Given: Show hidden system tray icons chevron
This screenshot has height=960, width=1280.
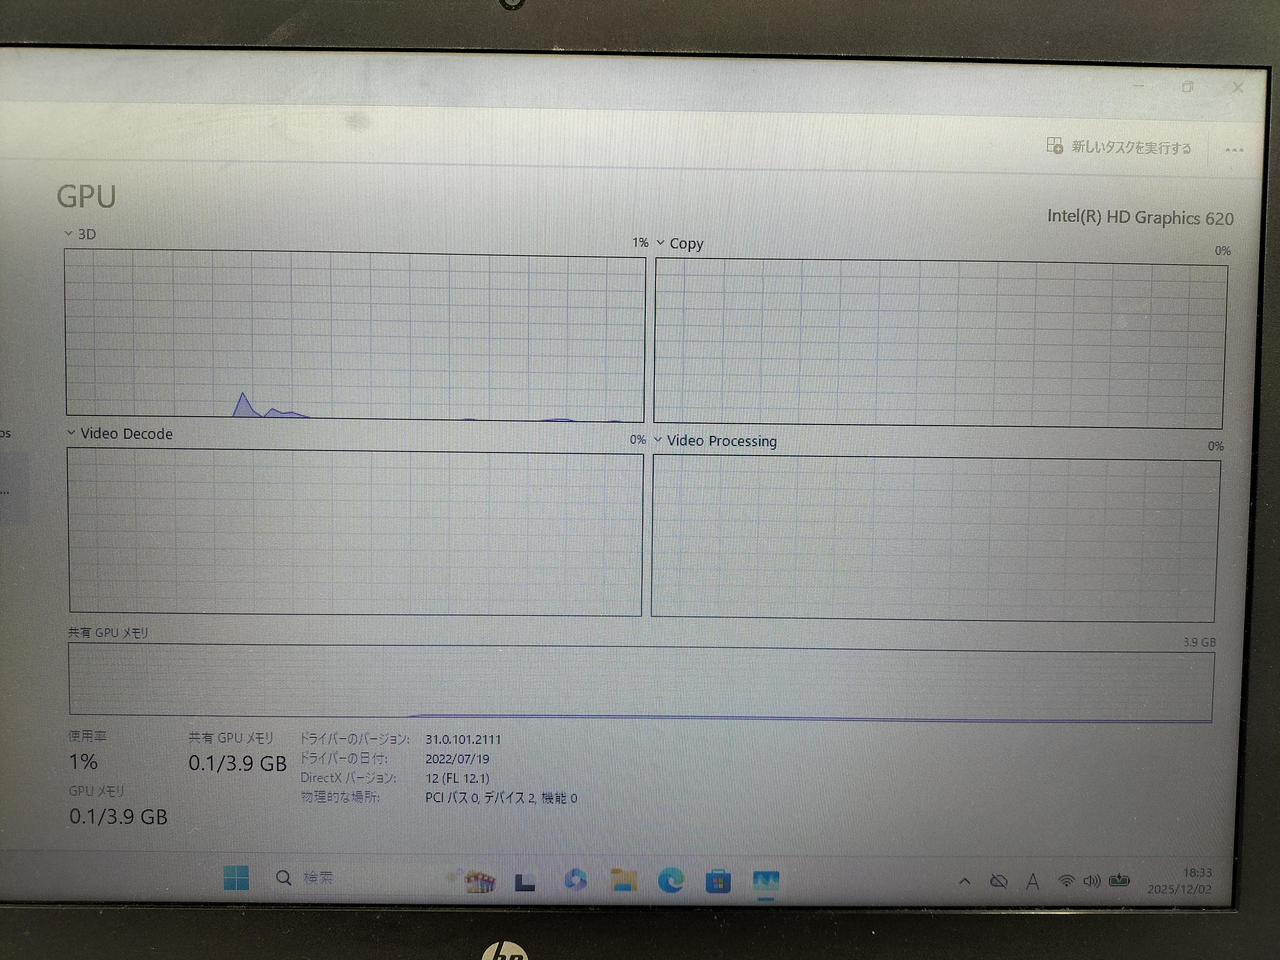Looking at the screenshot, I should click(x=964, y=881).
